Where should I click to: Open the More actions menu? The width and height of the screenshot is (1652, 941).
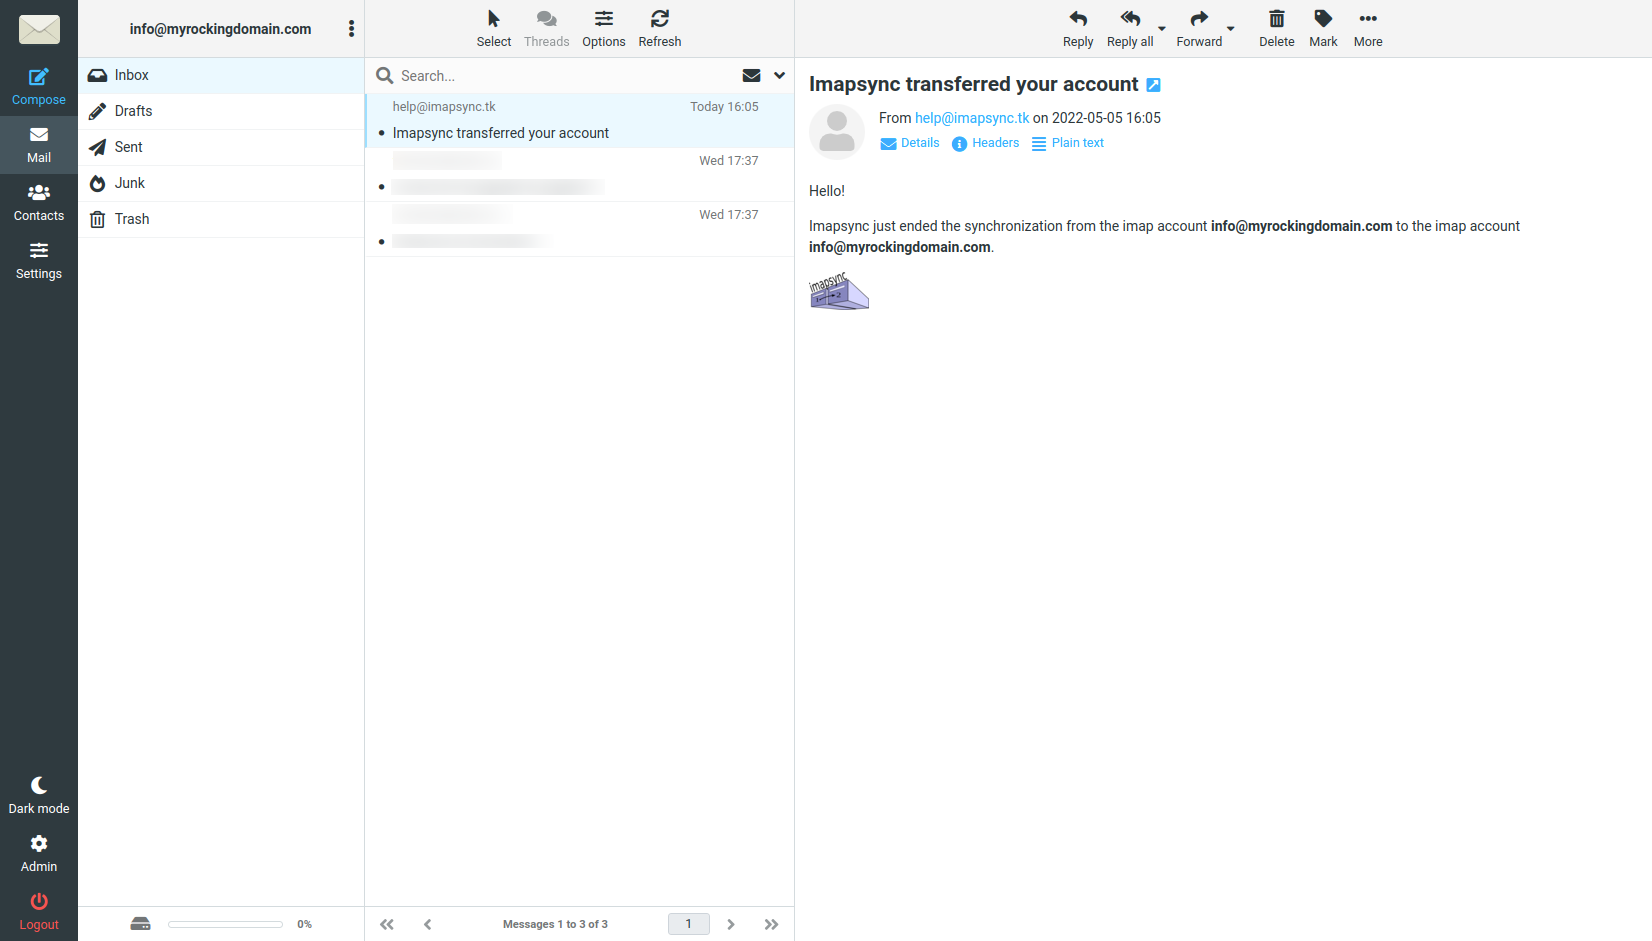tap(1368, 29)
